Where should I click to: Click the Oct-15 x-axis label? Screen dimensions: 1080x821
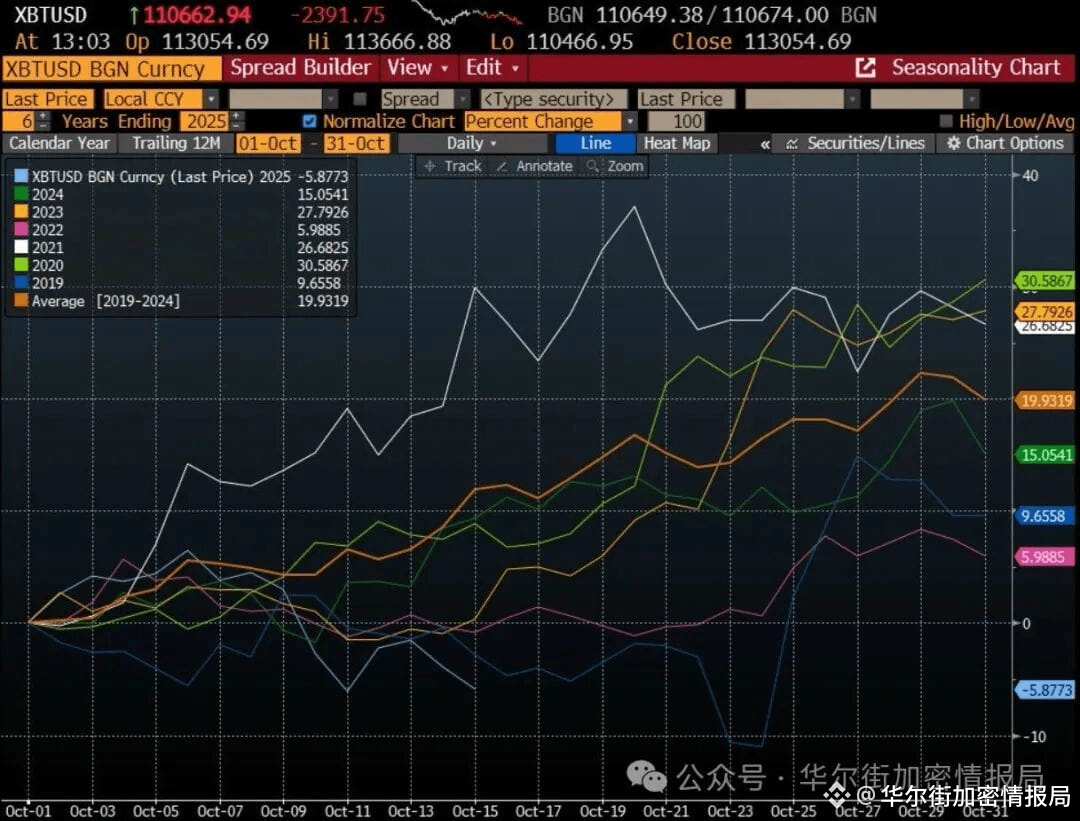coord(475,811)
